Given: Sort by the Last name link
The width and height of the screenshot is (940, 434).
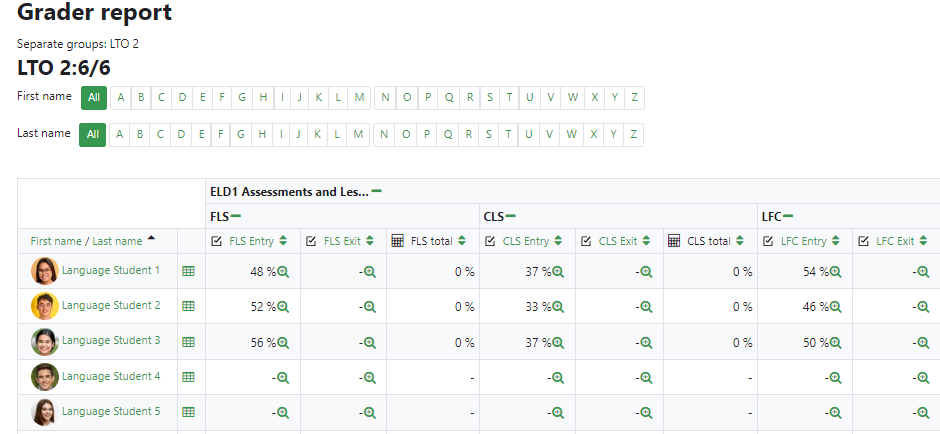Looking at the screenshot, I should [117, 241].
